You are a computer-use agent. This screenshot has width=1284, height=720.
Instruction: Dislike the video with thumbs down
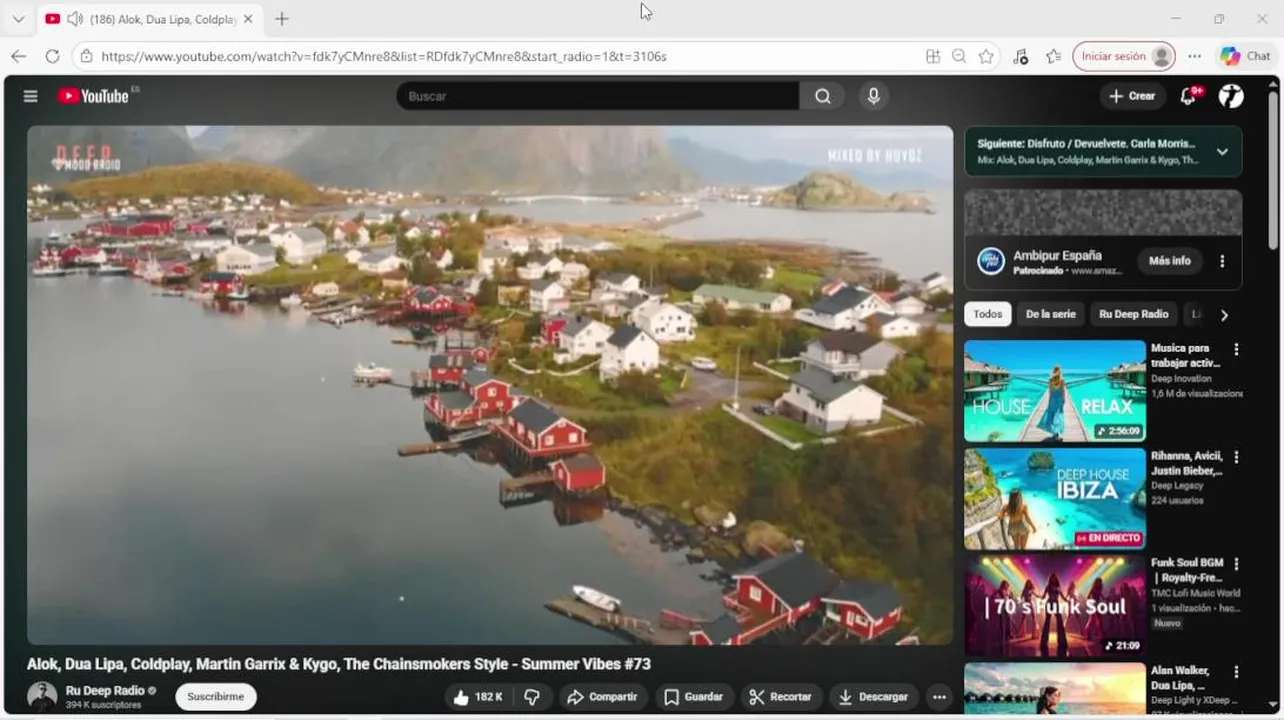coord(532,697)
